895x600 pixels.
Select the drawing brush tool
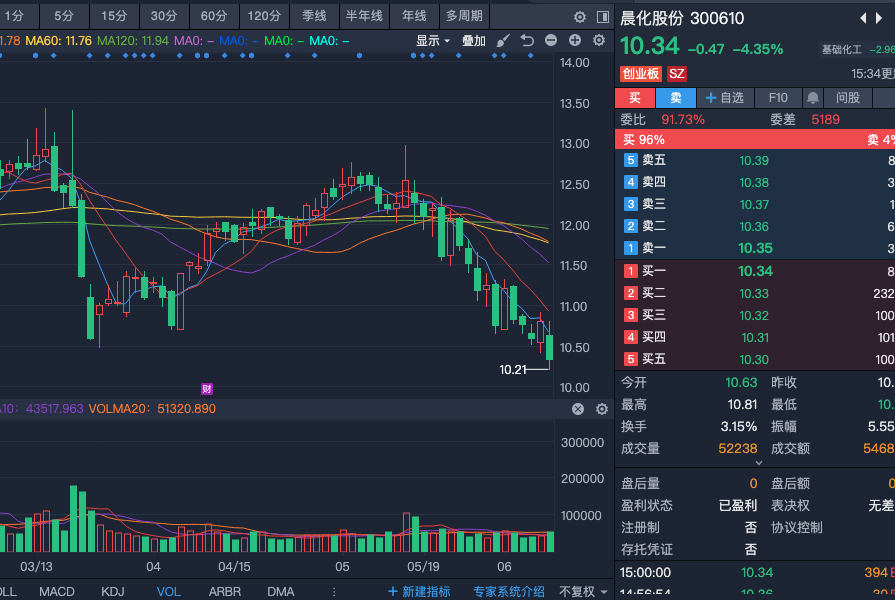point(503,41)
